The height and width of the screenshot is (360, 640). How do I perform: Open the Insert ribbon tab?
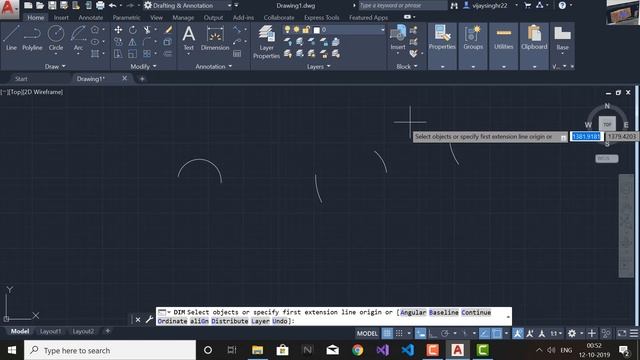(61, 18)
